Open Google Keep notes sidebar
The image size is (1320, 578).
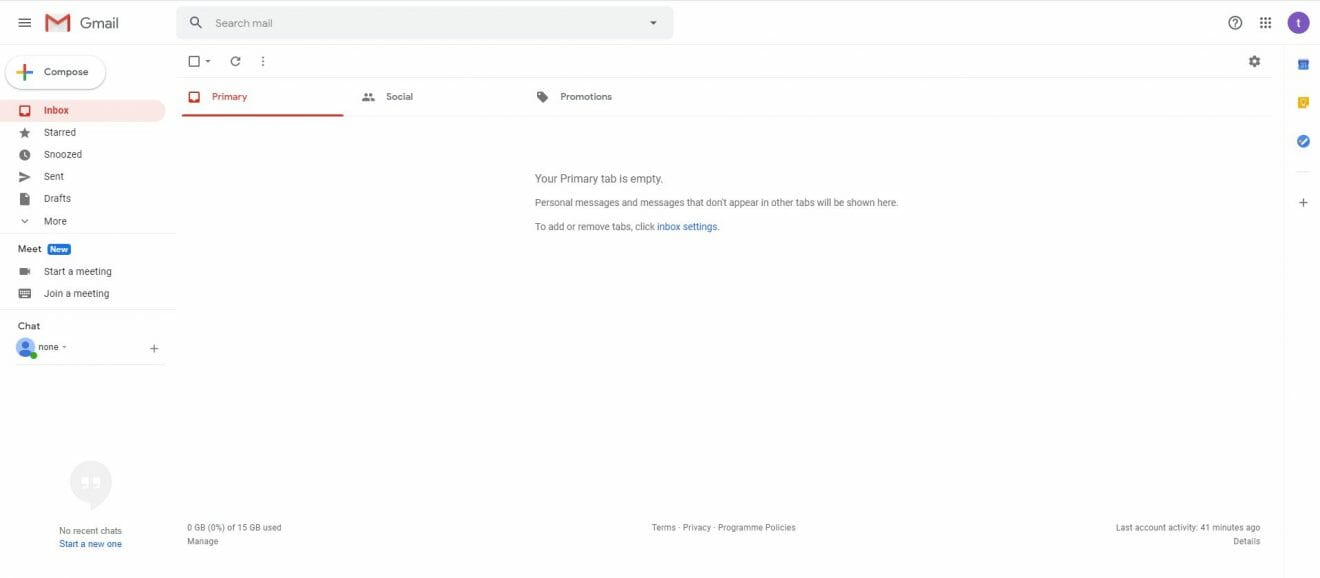(1303, 102)
